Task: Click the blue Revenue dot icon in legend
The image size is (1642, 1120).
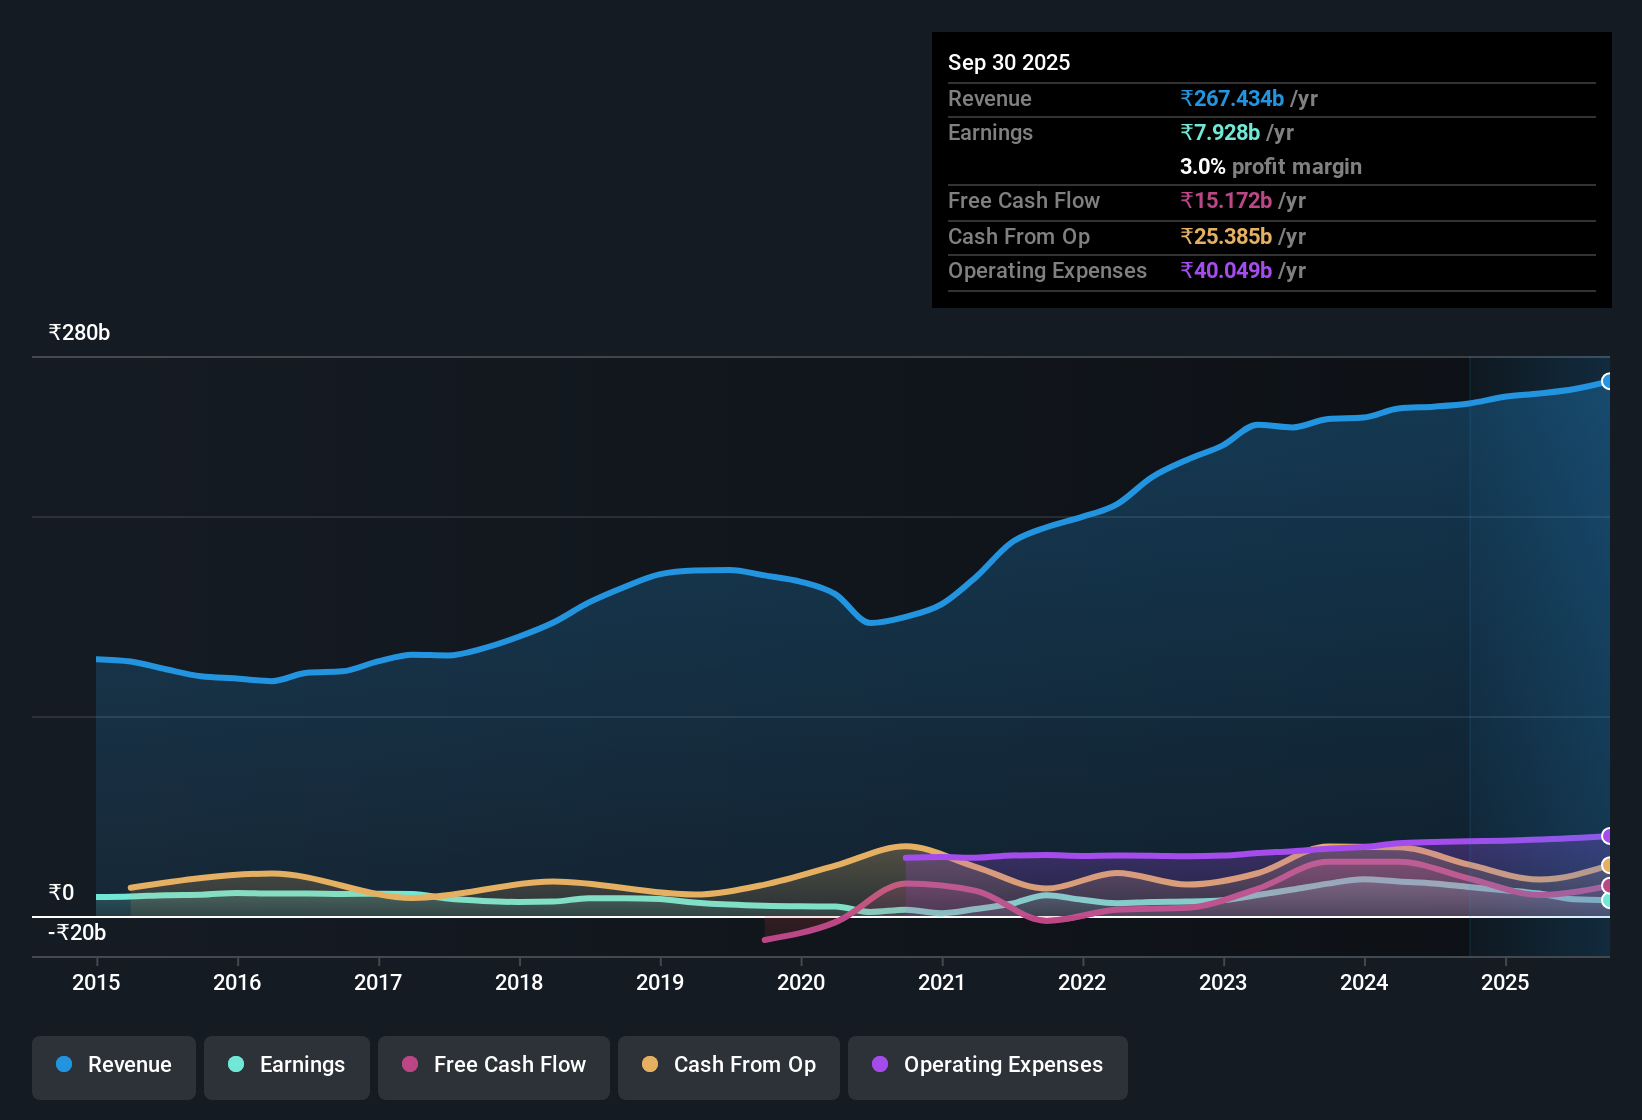Action: click(64, 1065)
